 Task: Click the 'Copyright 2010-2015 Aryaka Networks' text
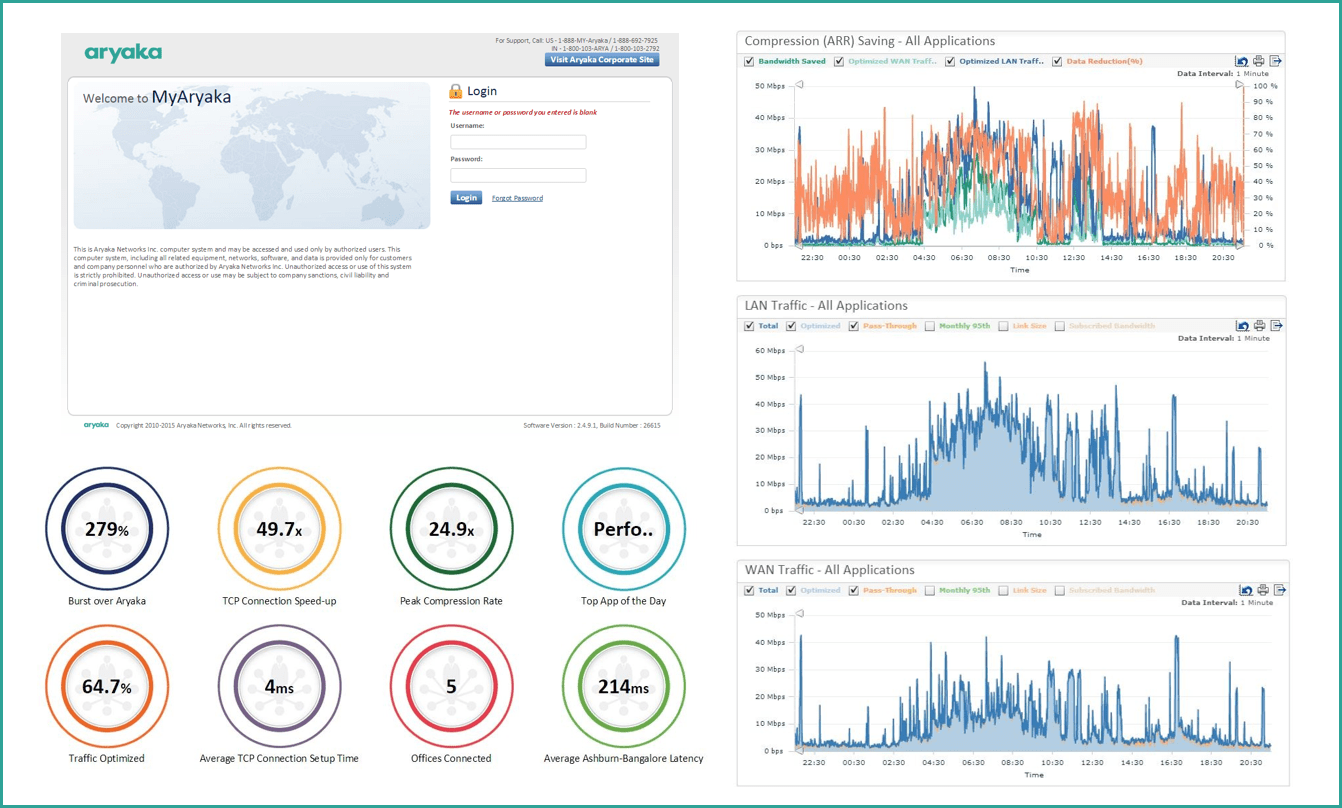204,426
